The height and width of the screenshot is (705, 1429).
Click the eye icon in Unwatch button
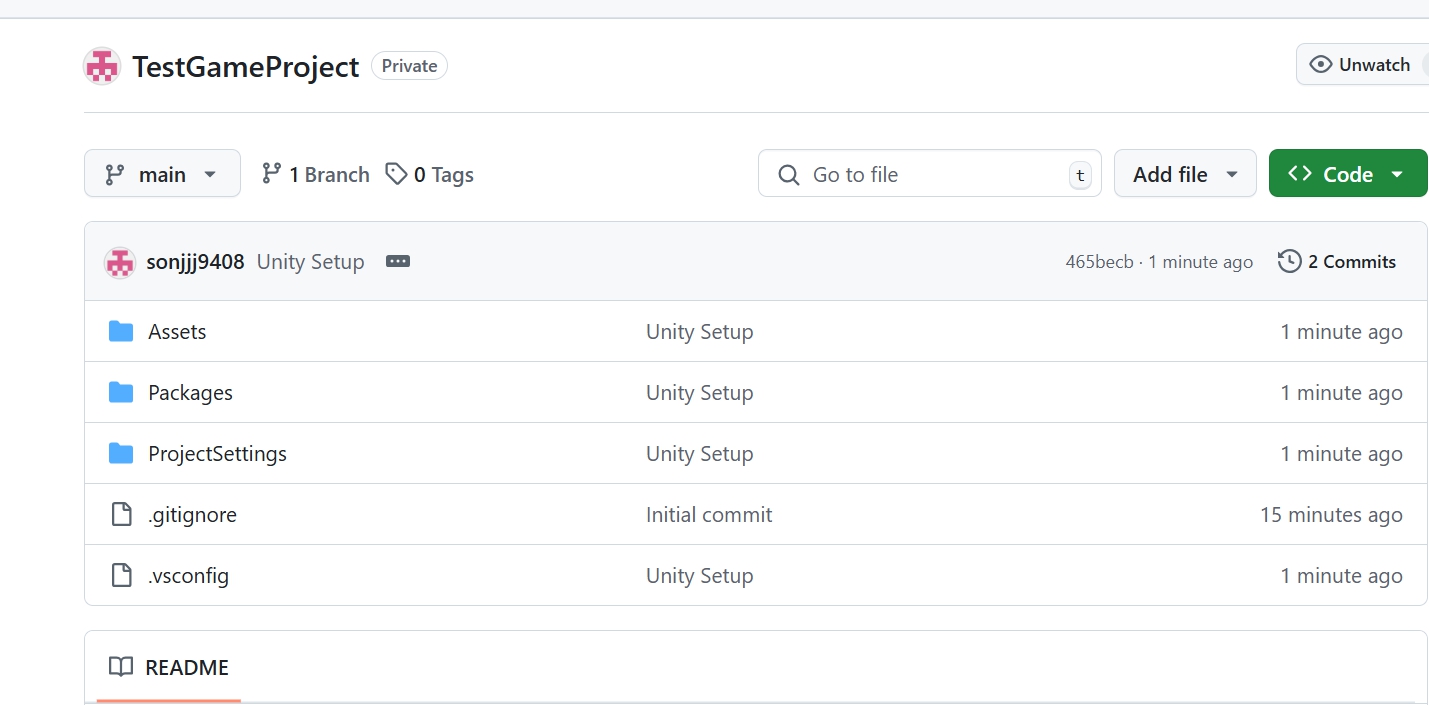pyautogui.click(x=1321, y=64)
